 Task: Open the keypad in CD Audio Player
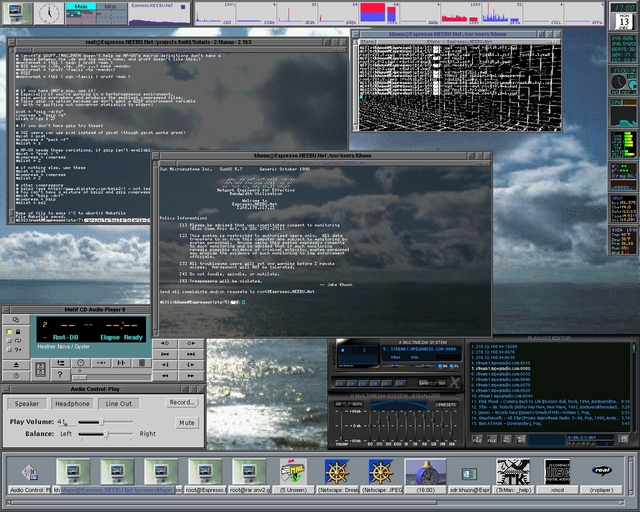[x=40, y=370]
